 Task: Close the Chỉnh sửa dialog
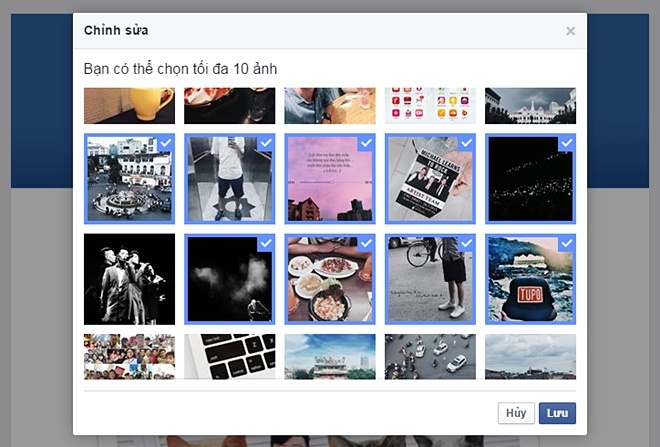coord(570,31)
